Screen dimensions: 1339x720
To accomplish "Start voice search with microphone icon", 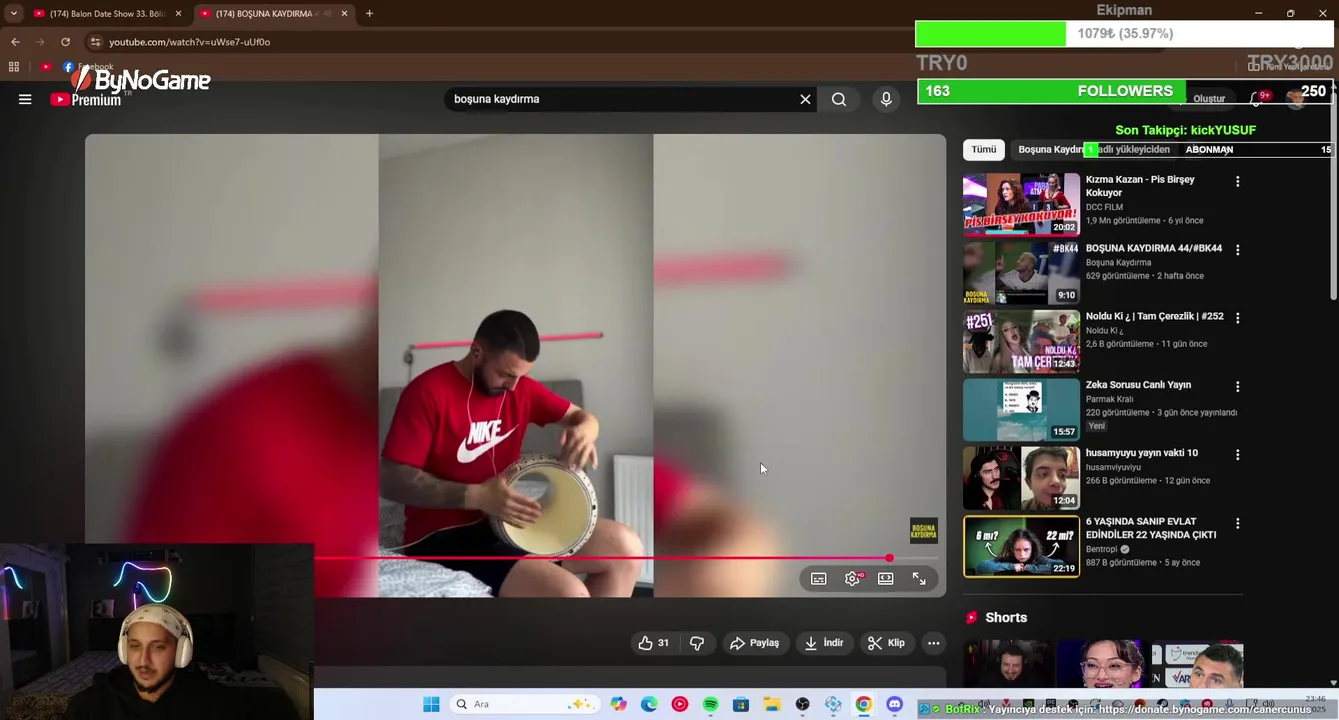I will 886,99.
